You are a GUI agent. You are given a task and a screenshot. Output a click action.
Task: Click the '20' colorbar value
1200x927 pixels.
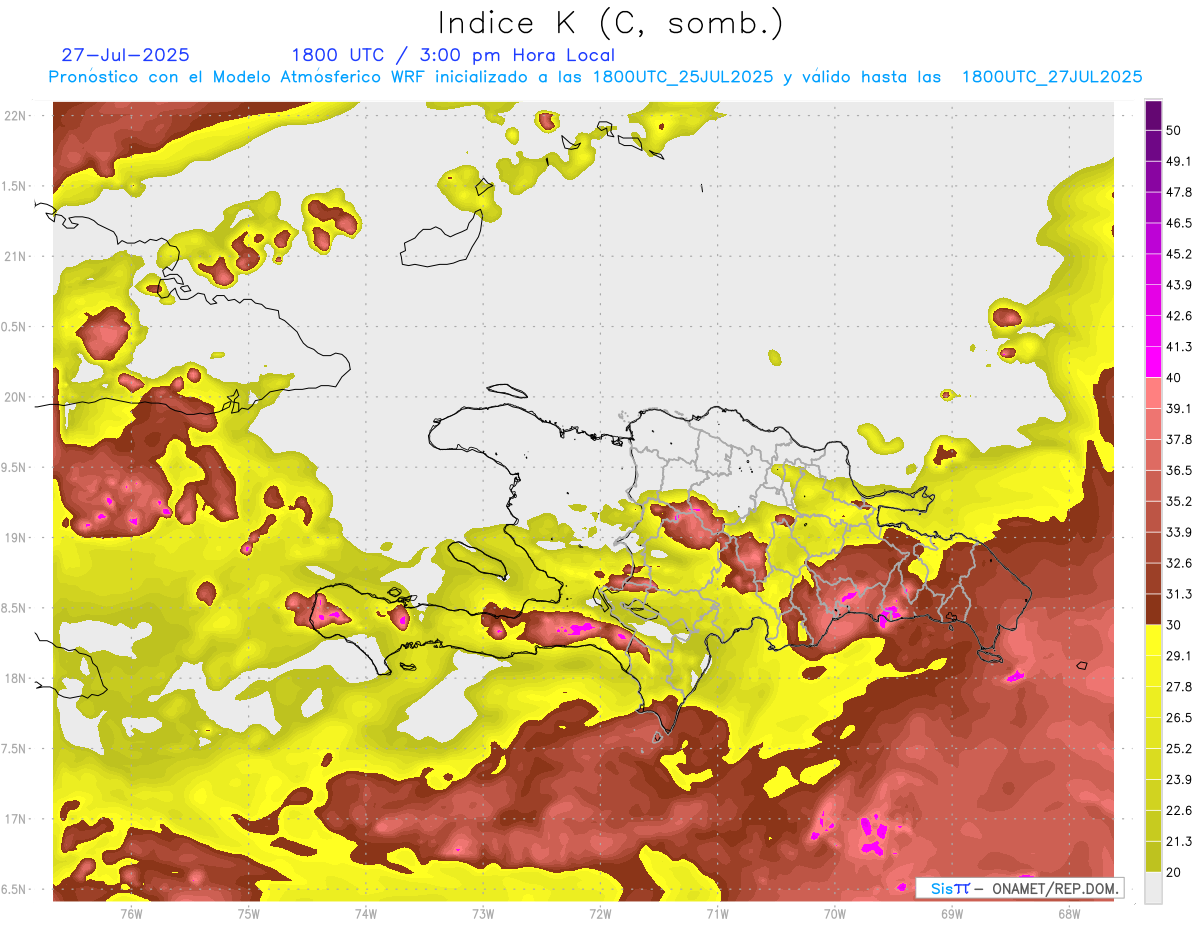[x=1175, y=872]
